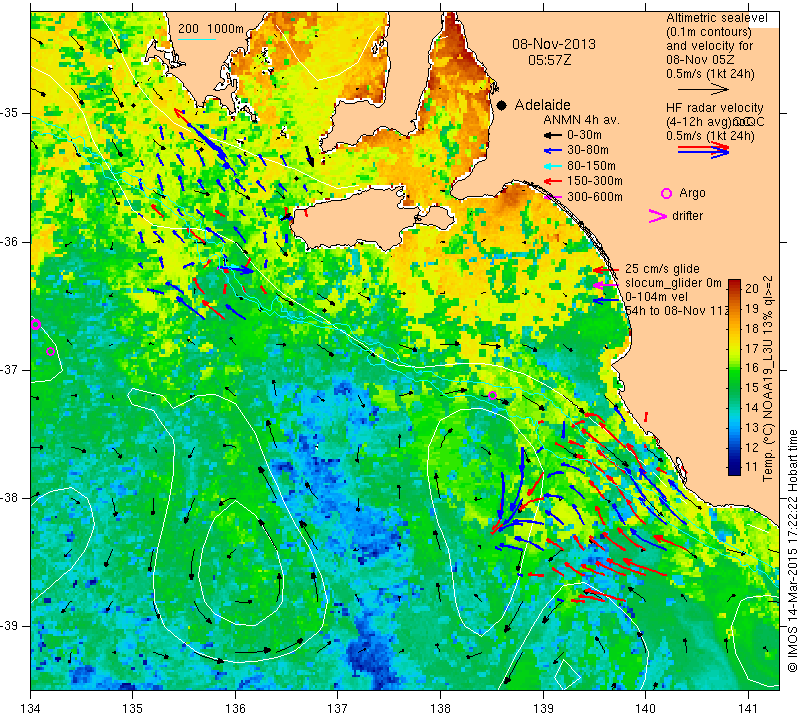The image size is (800, 720).
Task: Click the '136' longitude axis label
Action: point(236,709)
